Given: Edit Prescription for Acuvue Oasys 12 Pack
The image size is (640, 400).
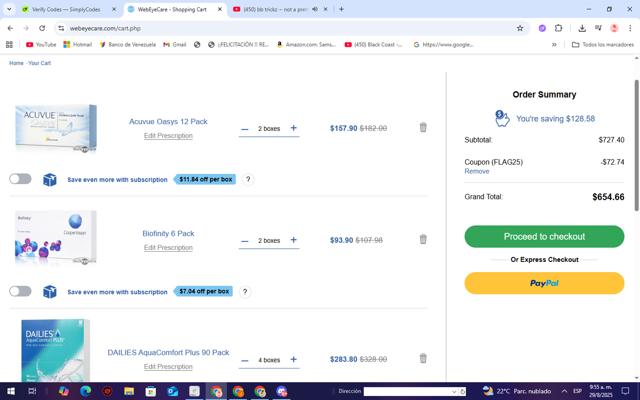Looking at the screenshot, I should click(x=168, y=136).
